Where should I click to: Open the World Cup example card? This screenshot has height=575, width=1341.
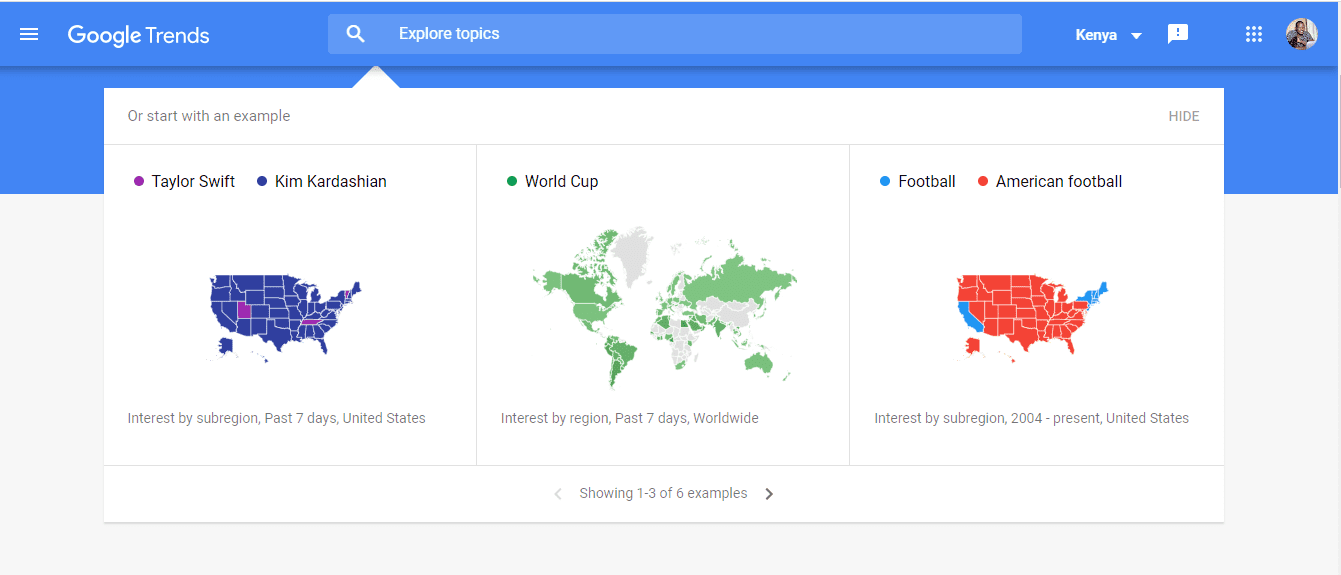663,305
